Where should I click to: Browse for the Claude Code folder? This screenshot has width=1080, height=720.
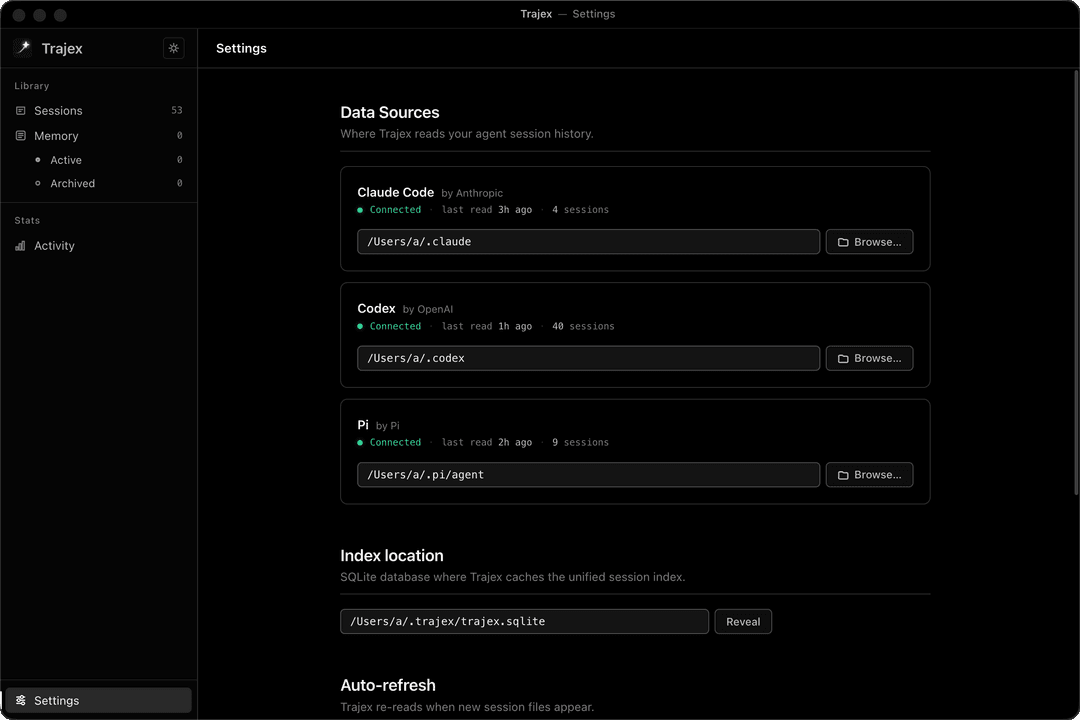click(x=869, y=242)
